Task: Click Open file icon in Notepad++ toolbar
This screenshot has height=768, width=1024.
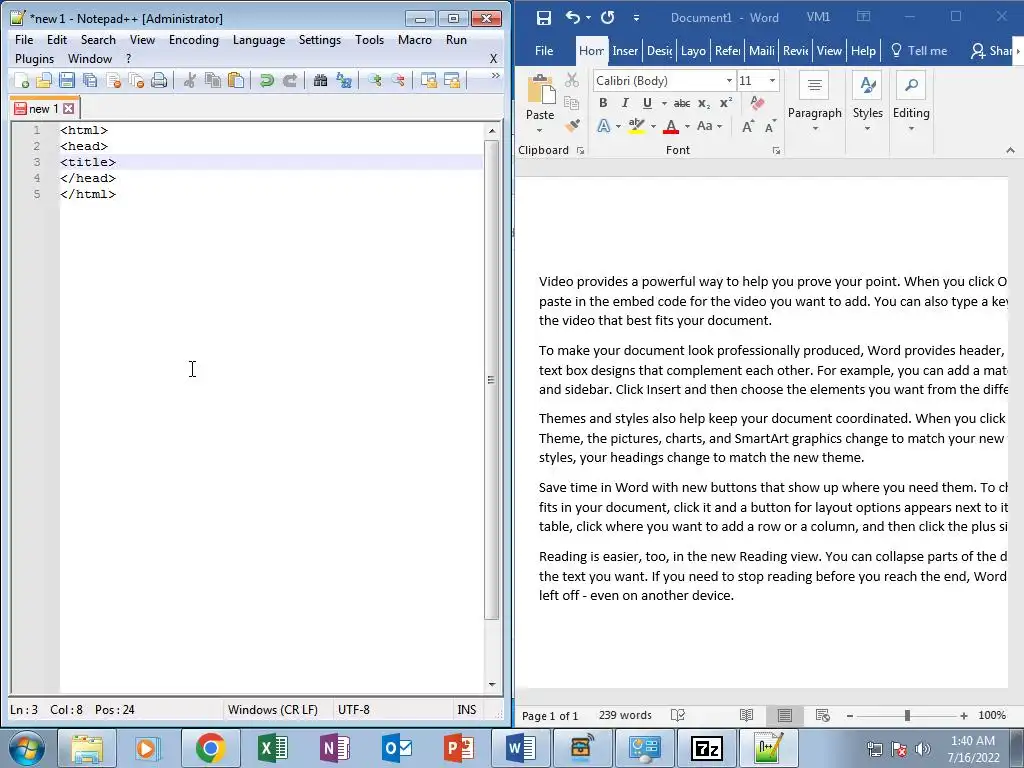Action: (x=44, y=80)
